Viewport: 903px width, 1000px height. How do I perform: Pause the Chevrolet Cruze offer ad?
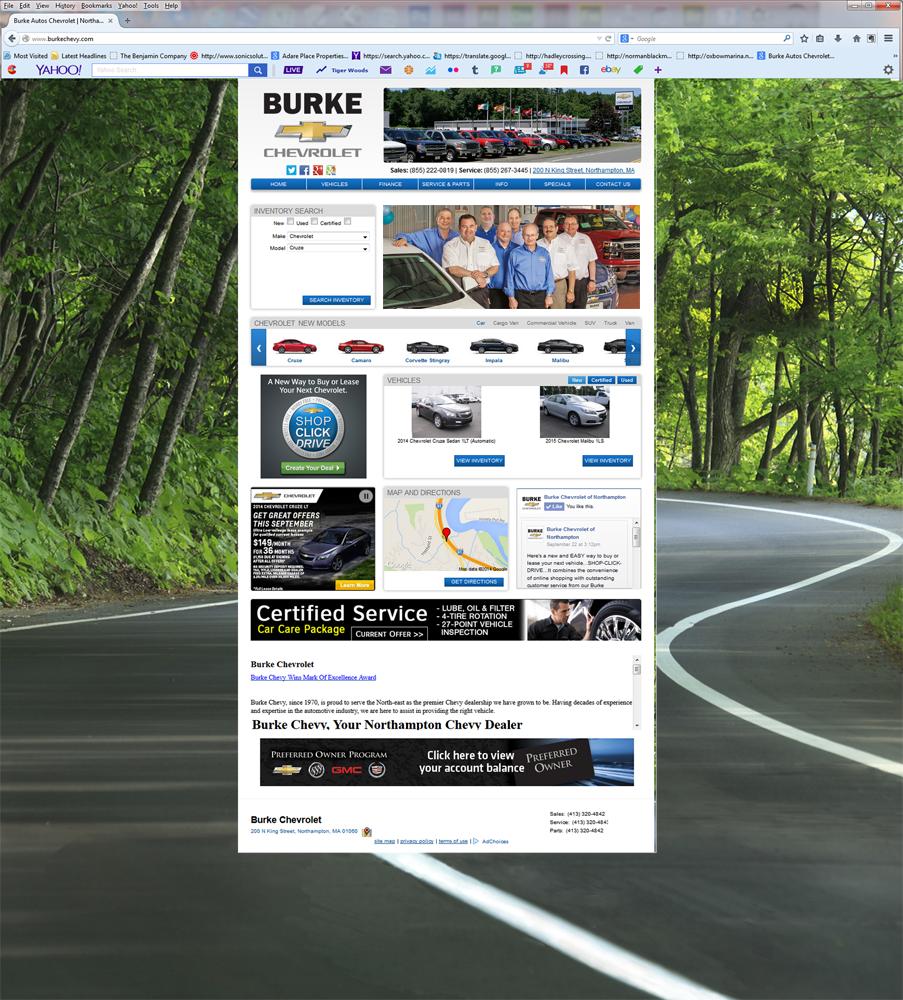tap(365, 496)
